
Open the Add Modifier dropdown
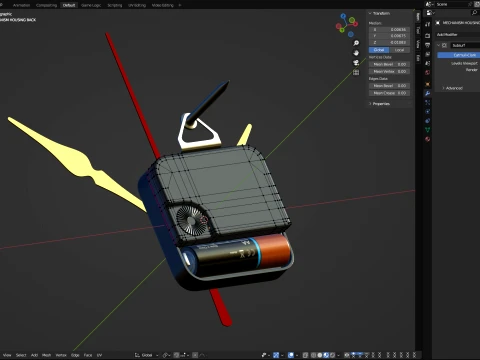click(458, 35)
